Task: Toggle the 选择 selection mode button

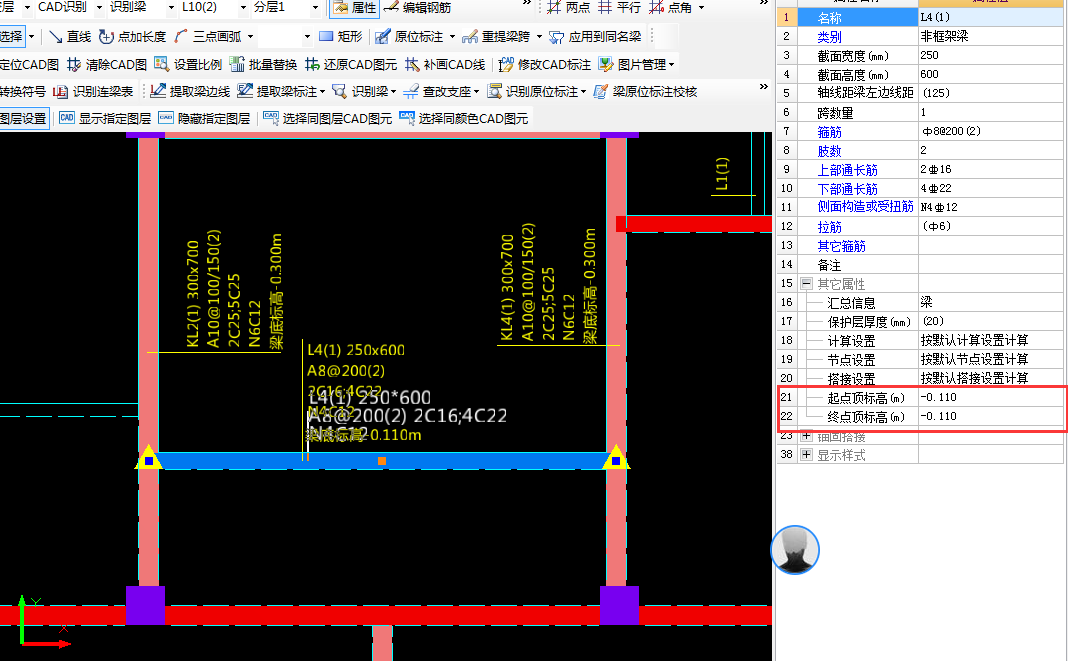Action: 12,36
